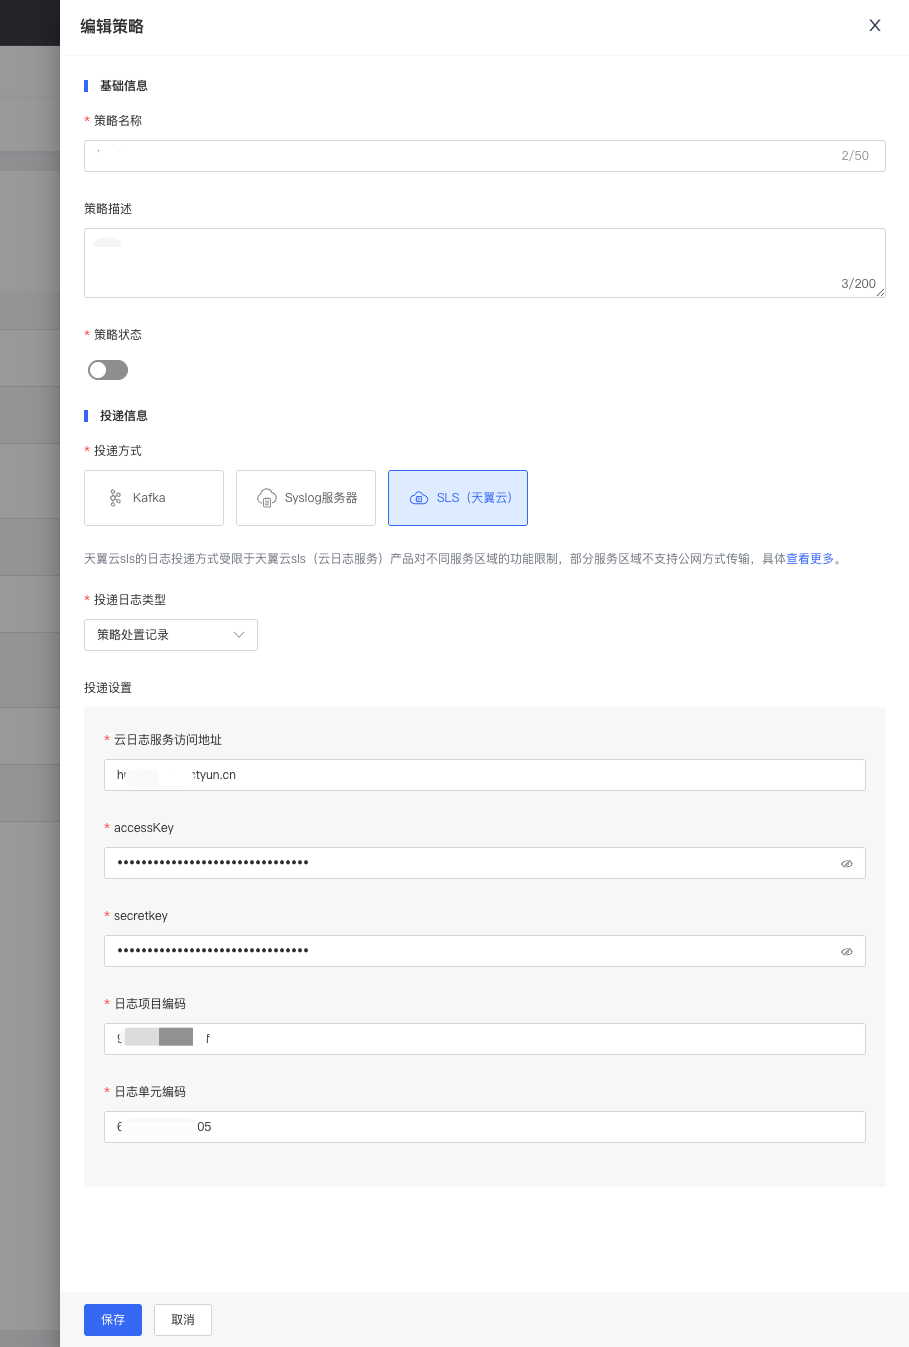
Task: Open the 查看更多 link
Action: coord(809,559)
